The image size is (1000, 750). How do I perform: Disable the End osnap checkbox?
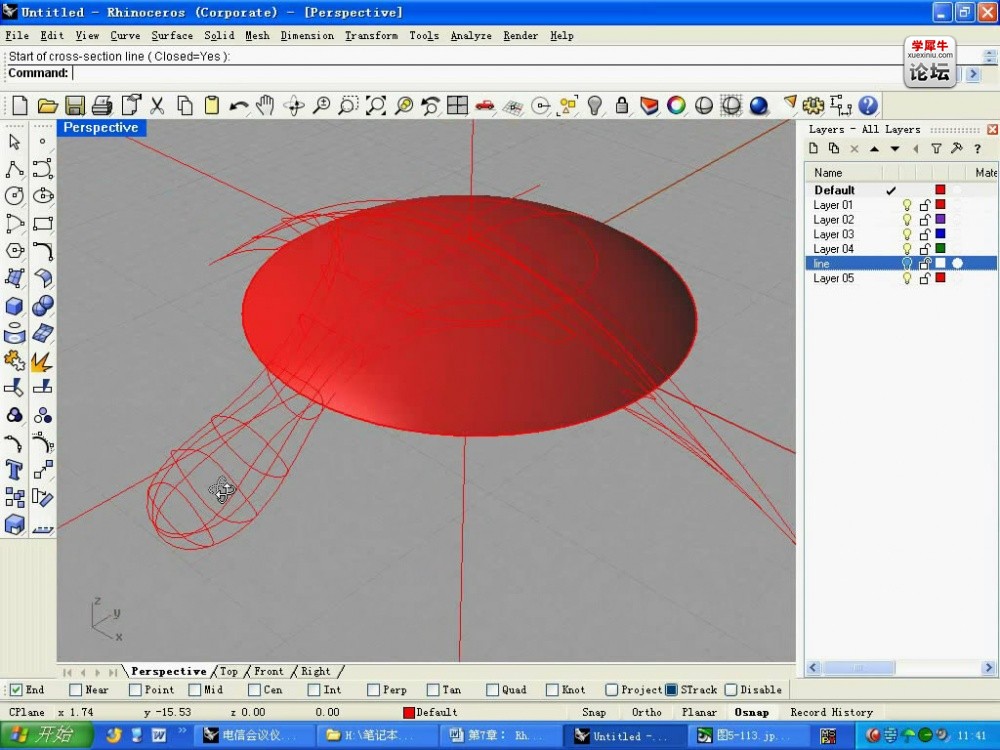point(17,689)
